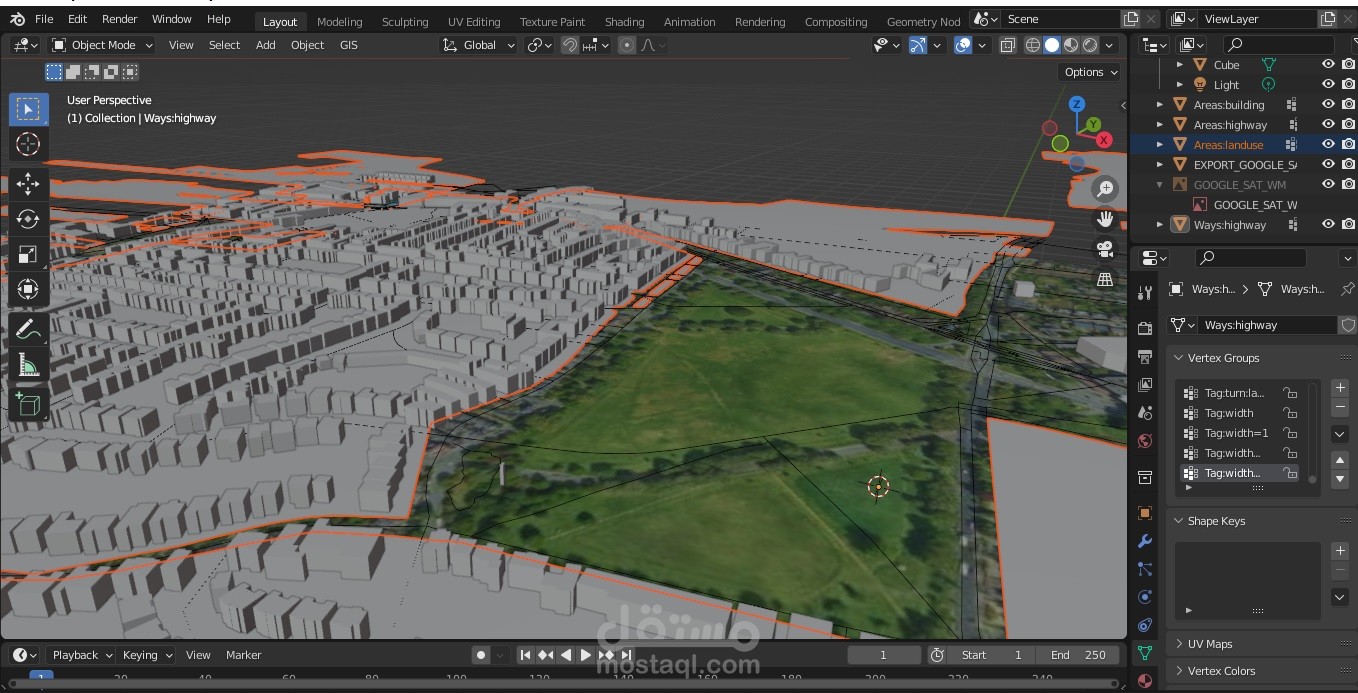1358x693 pixels.
Task: Open the Transform Orientation dropdown showing Global
Action: coord(478,45)
